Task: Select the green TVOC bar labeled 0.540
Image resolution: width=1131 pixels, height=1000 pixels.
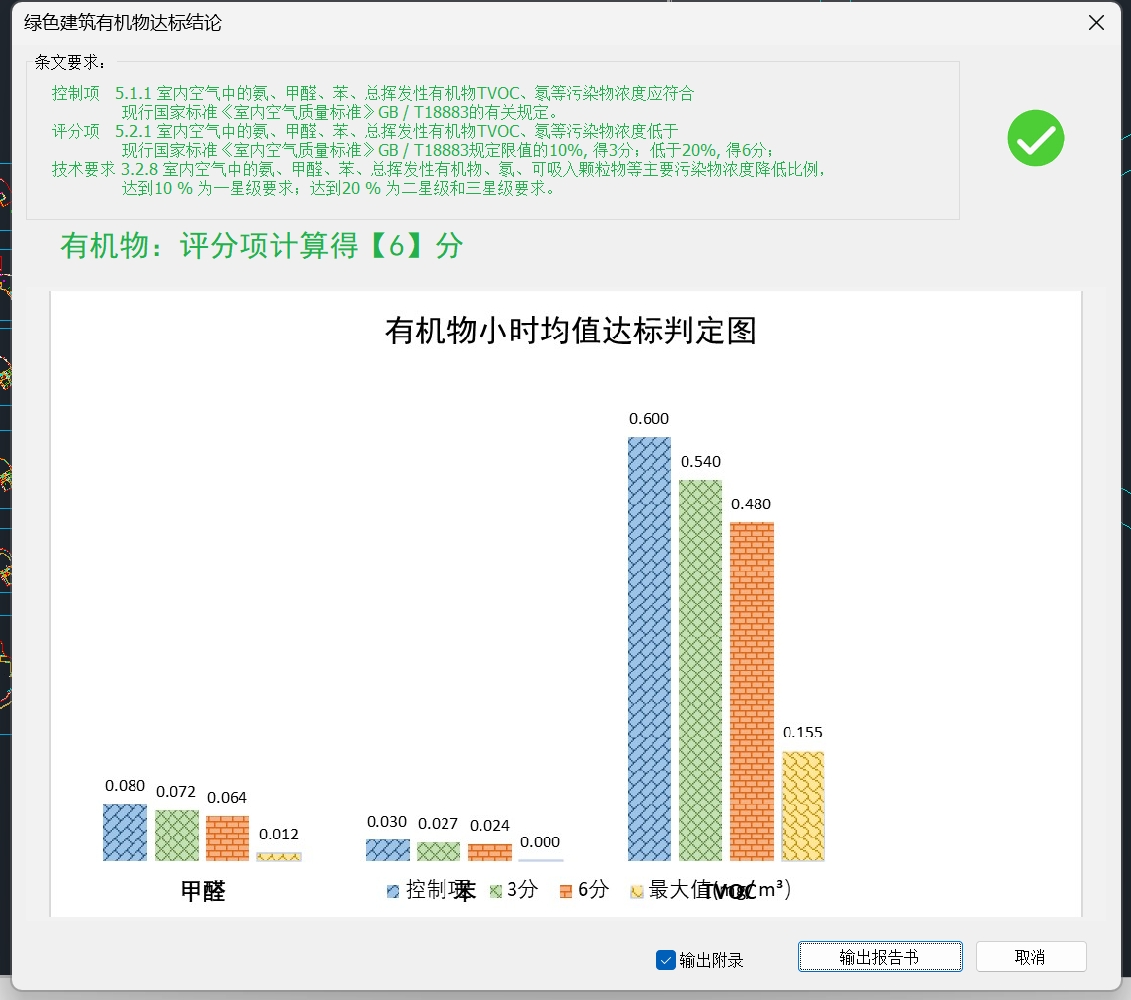Action: pyautogui.click(x=700, y=670)
